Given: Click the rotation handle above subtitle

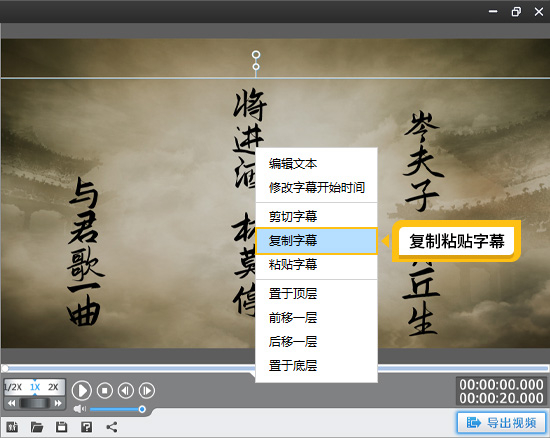Looking at the screenshot, I should [256, 55].
